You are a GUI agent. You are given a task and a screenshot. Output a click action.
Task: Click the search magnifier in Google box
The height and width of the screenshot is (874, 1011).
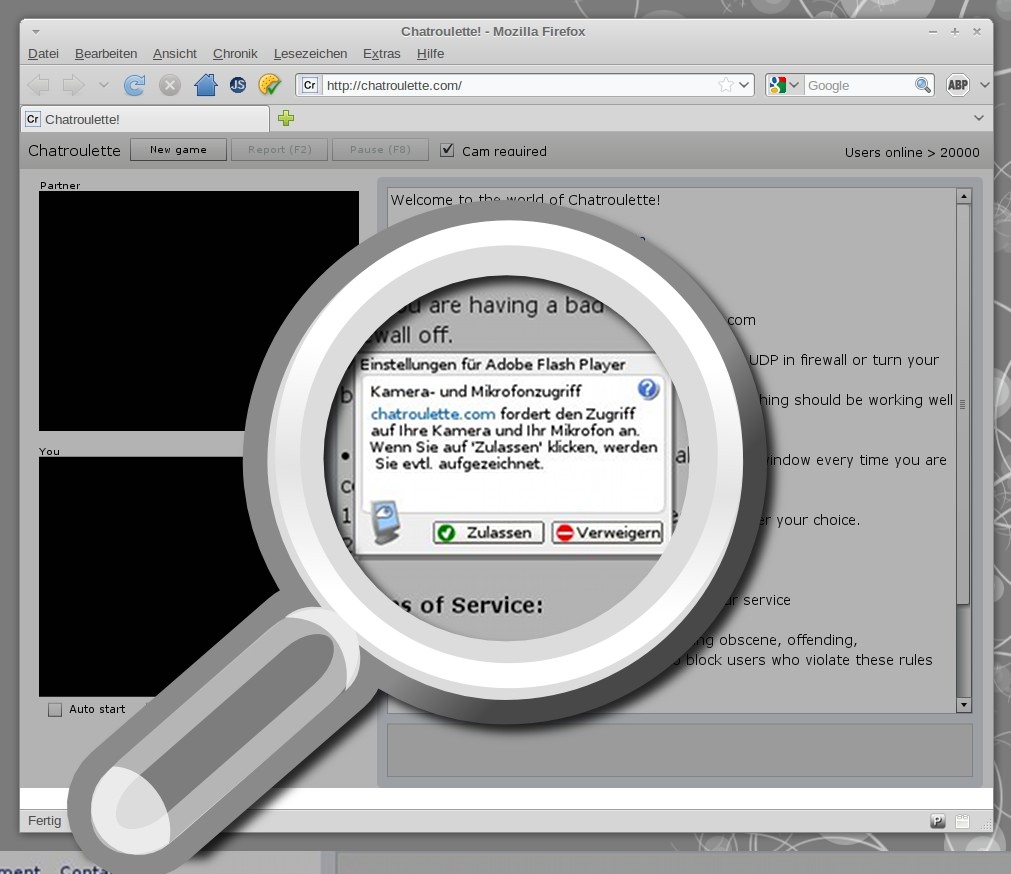point(923,85)
